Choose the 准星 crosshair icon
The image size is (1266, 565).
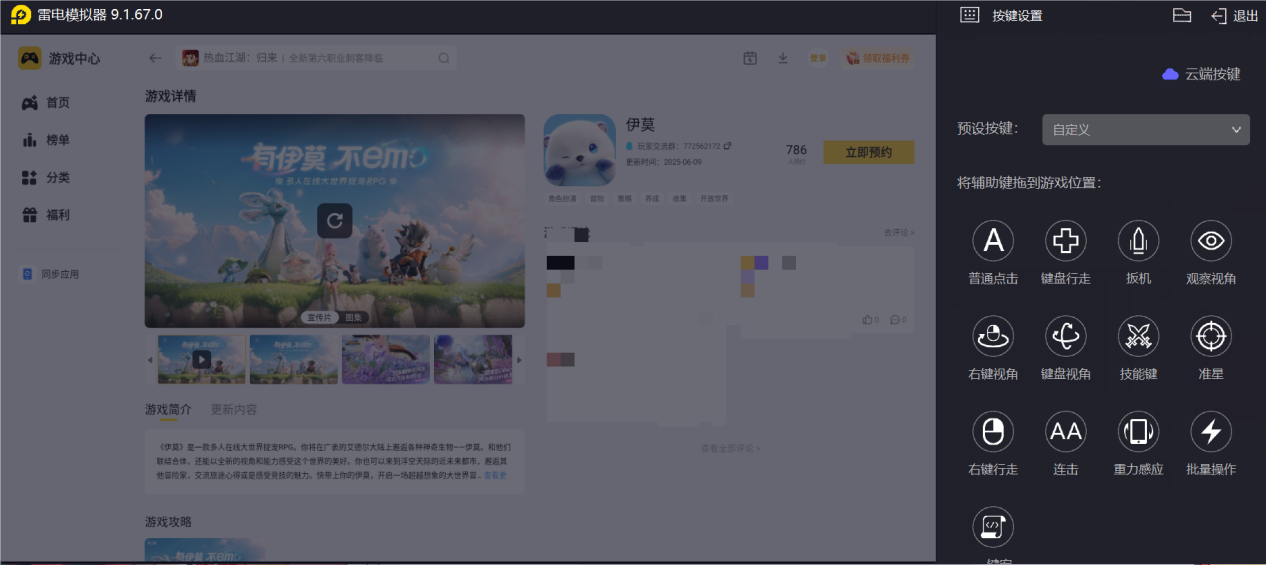[x=1211, y=336]
